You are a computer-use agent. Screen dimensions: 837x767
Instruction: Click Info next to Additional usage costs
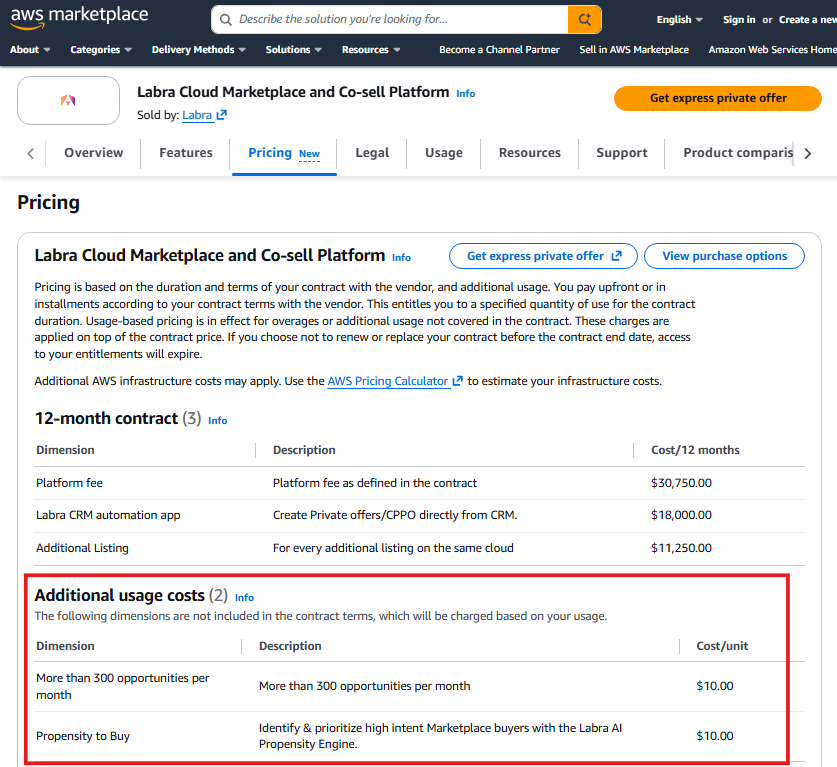(x=244, y=598)
